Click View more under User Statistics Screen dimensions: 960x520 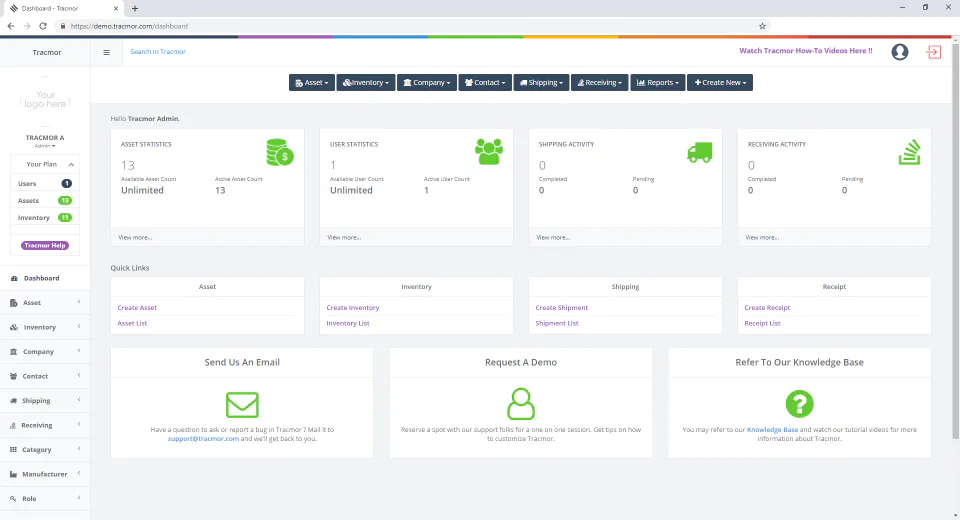(343, 238)
